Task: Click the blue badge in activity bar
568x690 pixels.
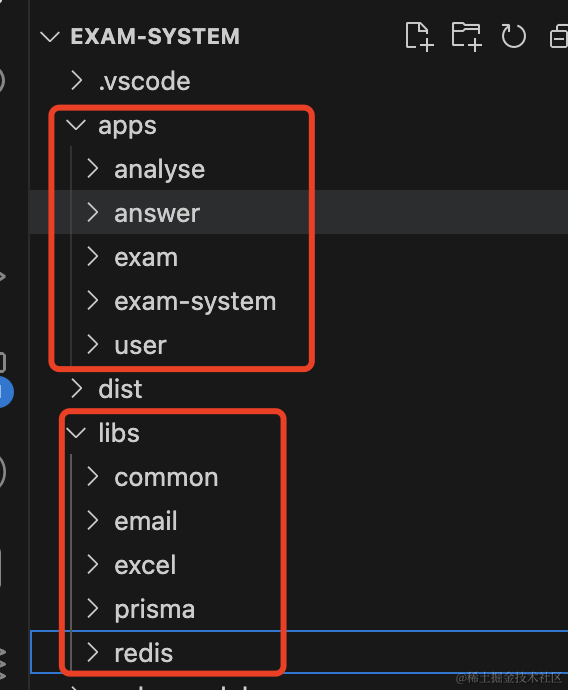Action: click(x=5, y=392)
